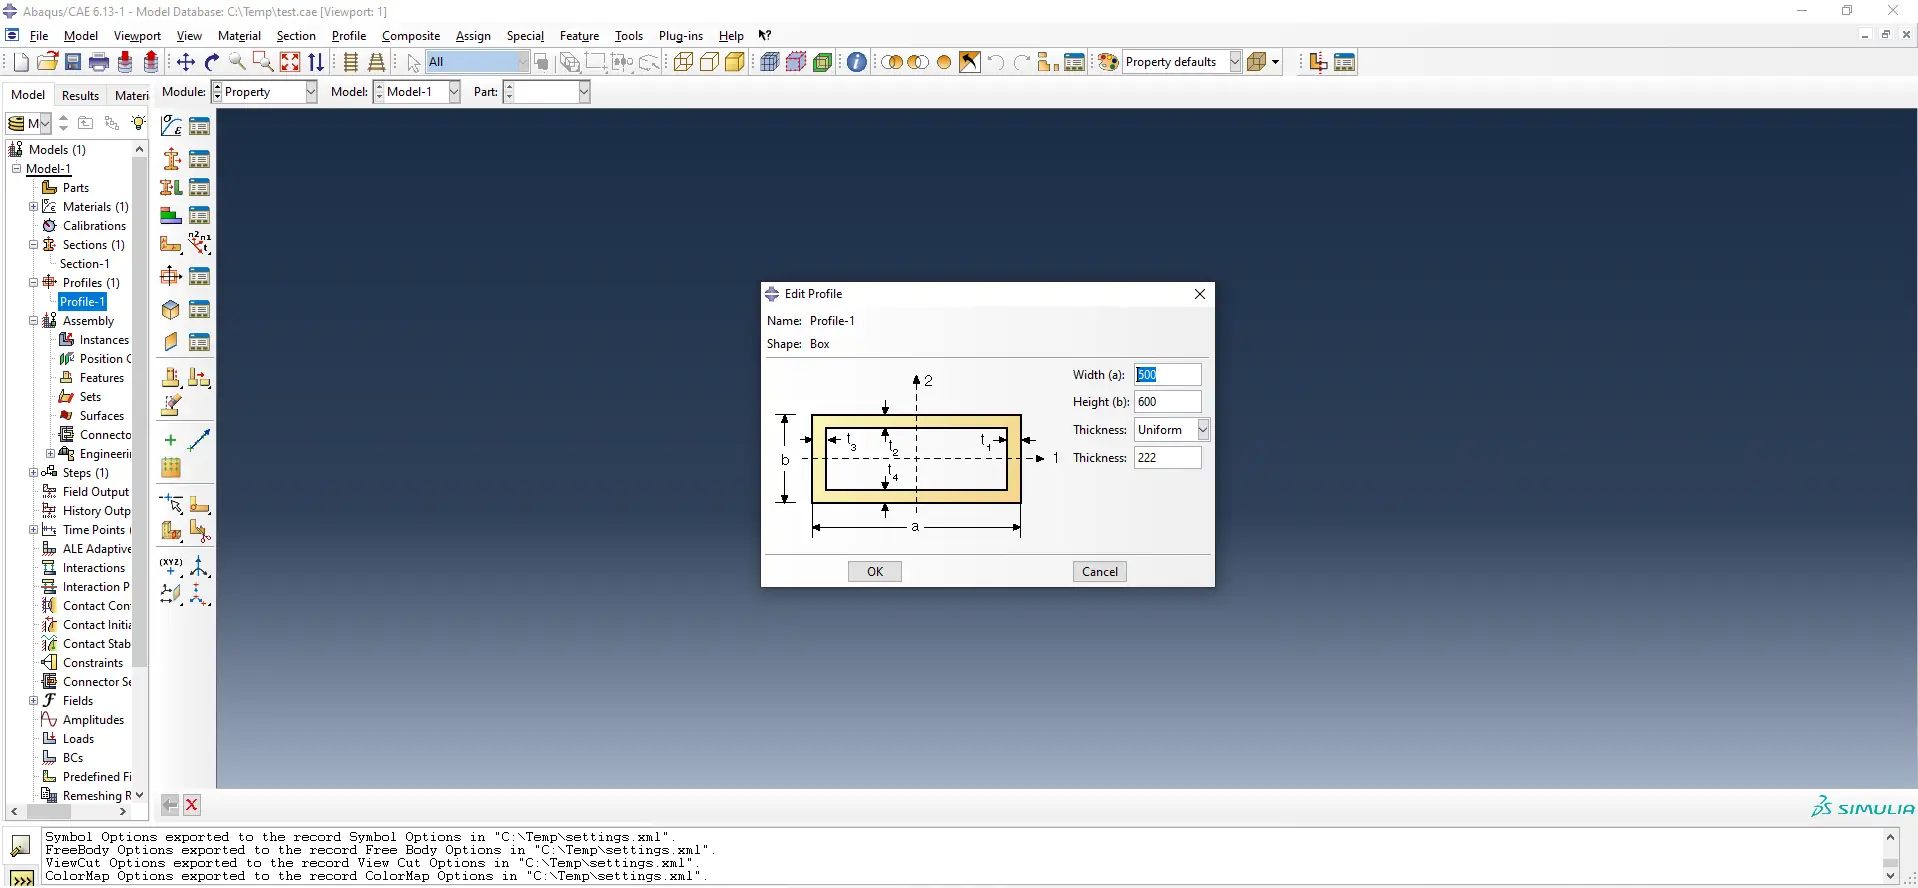Click the Create Composite Layup icon

pos(171,215)
